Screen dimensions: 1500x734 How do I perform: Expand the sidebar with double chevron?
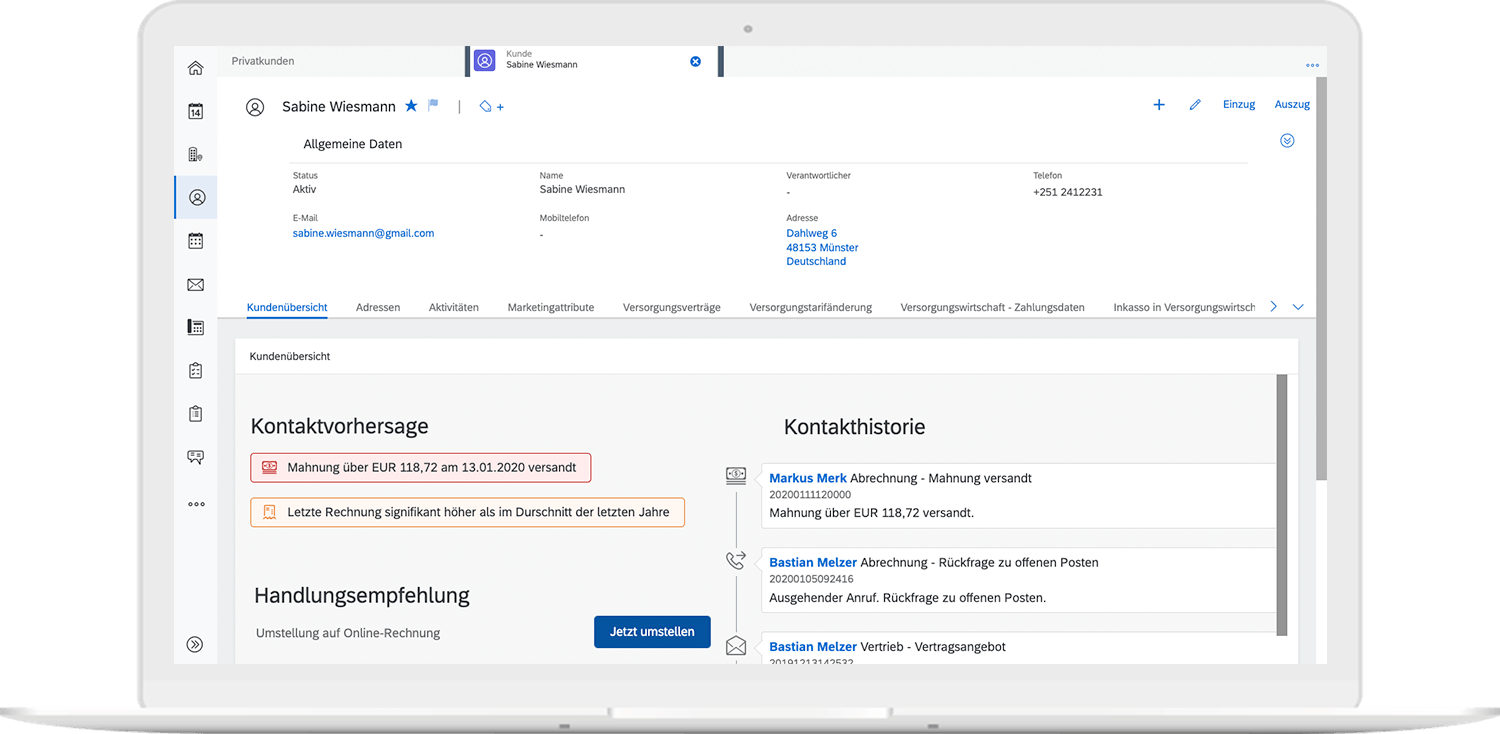(x=195, y=645)
